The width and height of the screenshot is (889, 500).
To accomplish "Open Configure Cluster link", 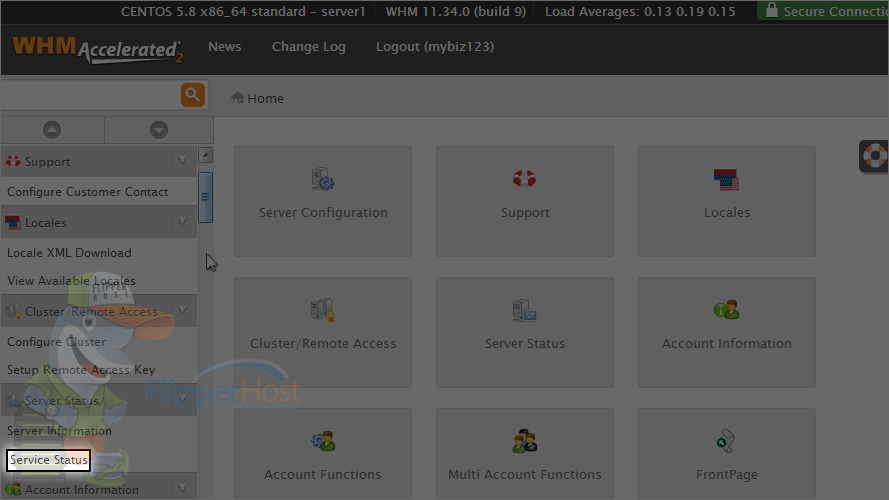I will click(56, 342).
